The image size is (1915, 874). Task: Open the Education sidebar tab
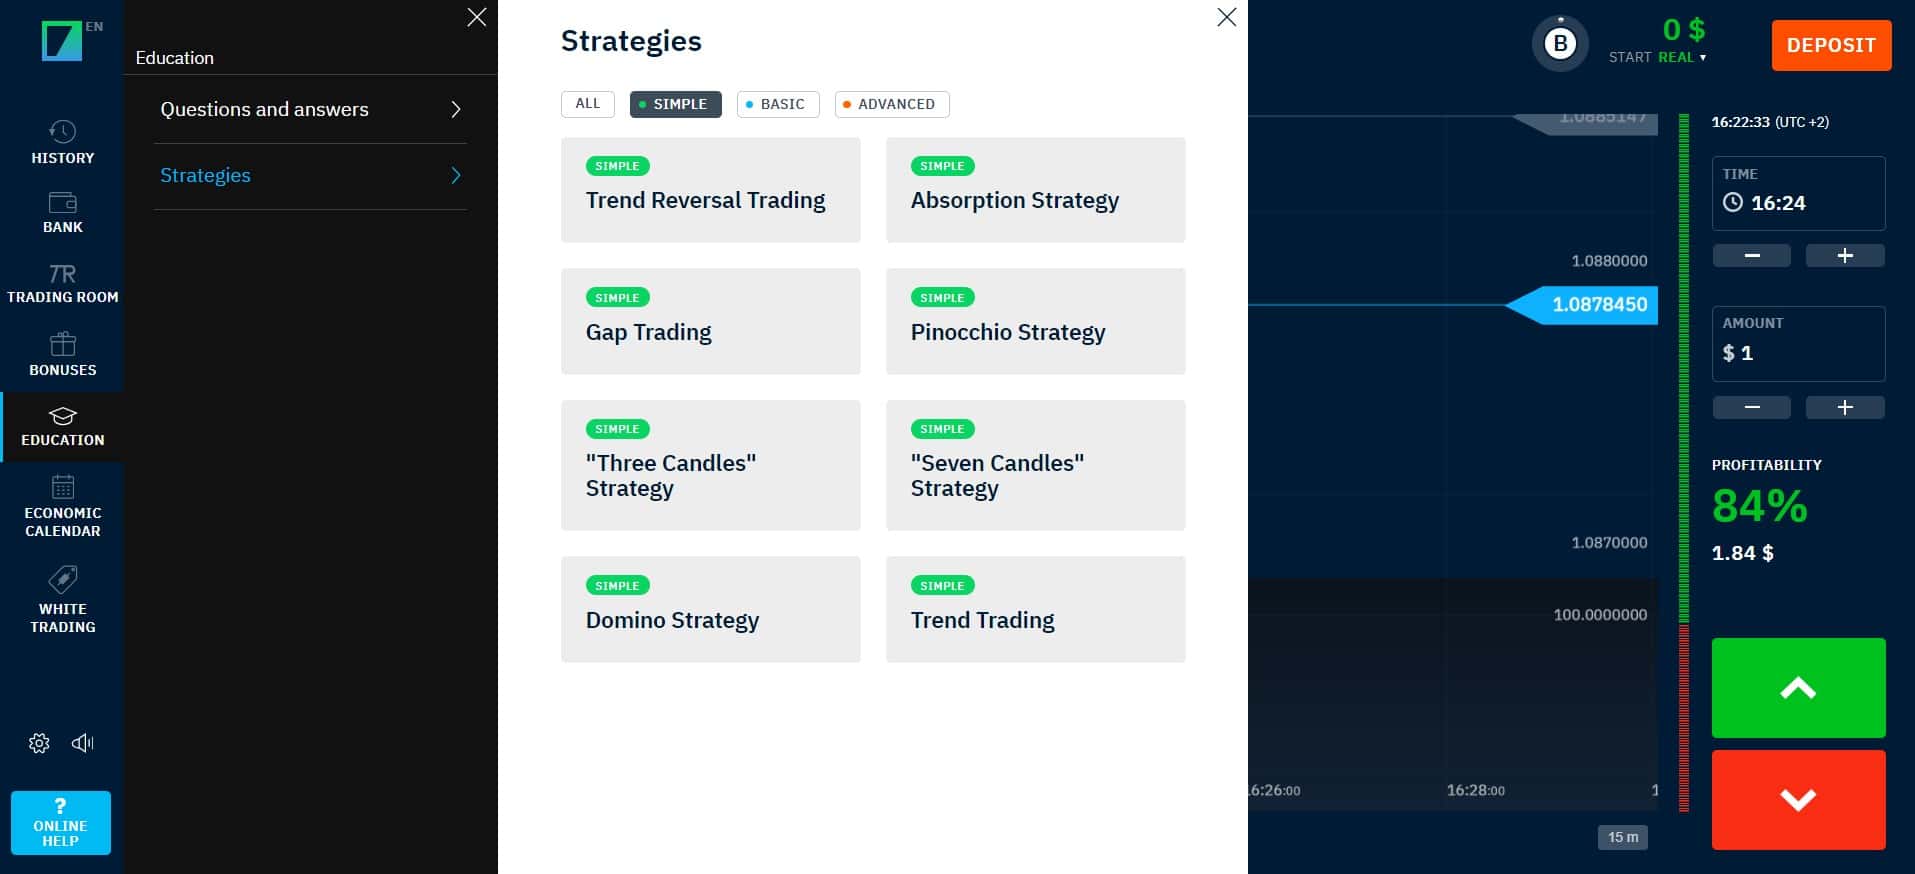[x=62, y=427]
